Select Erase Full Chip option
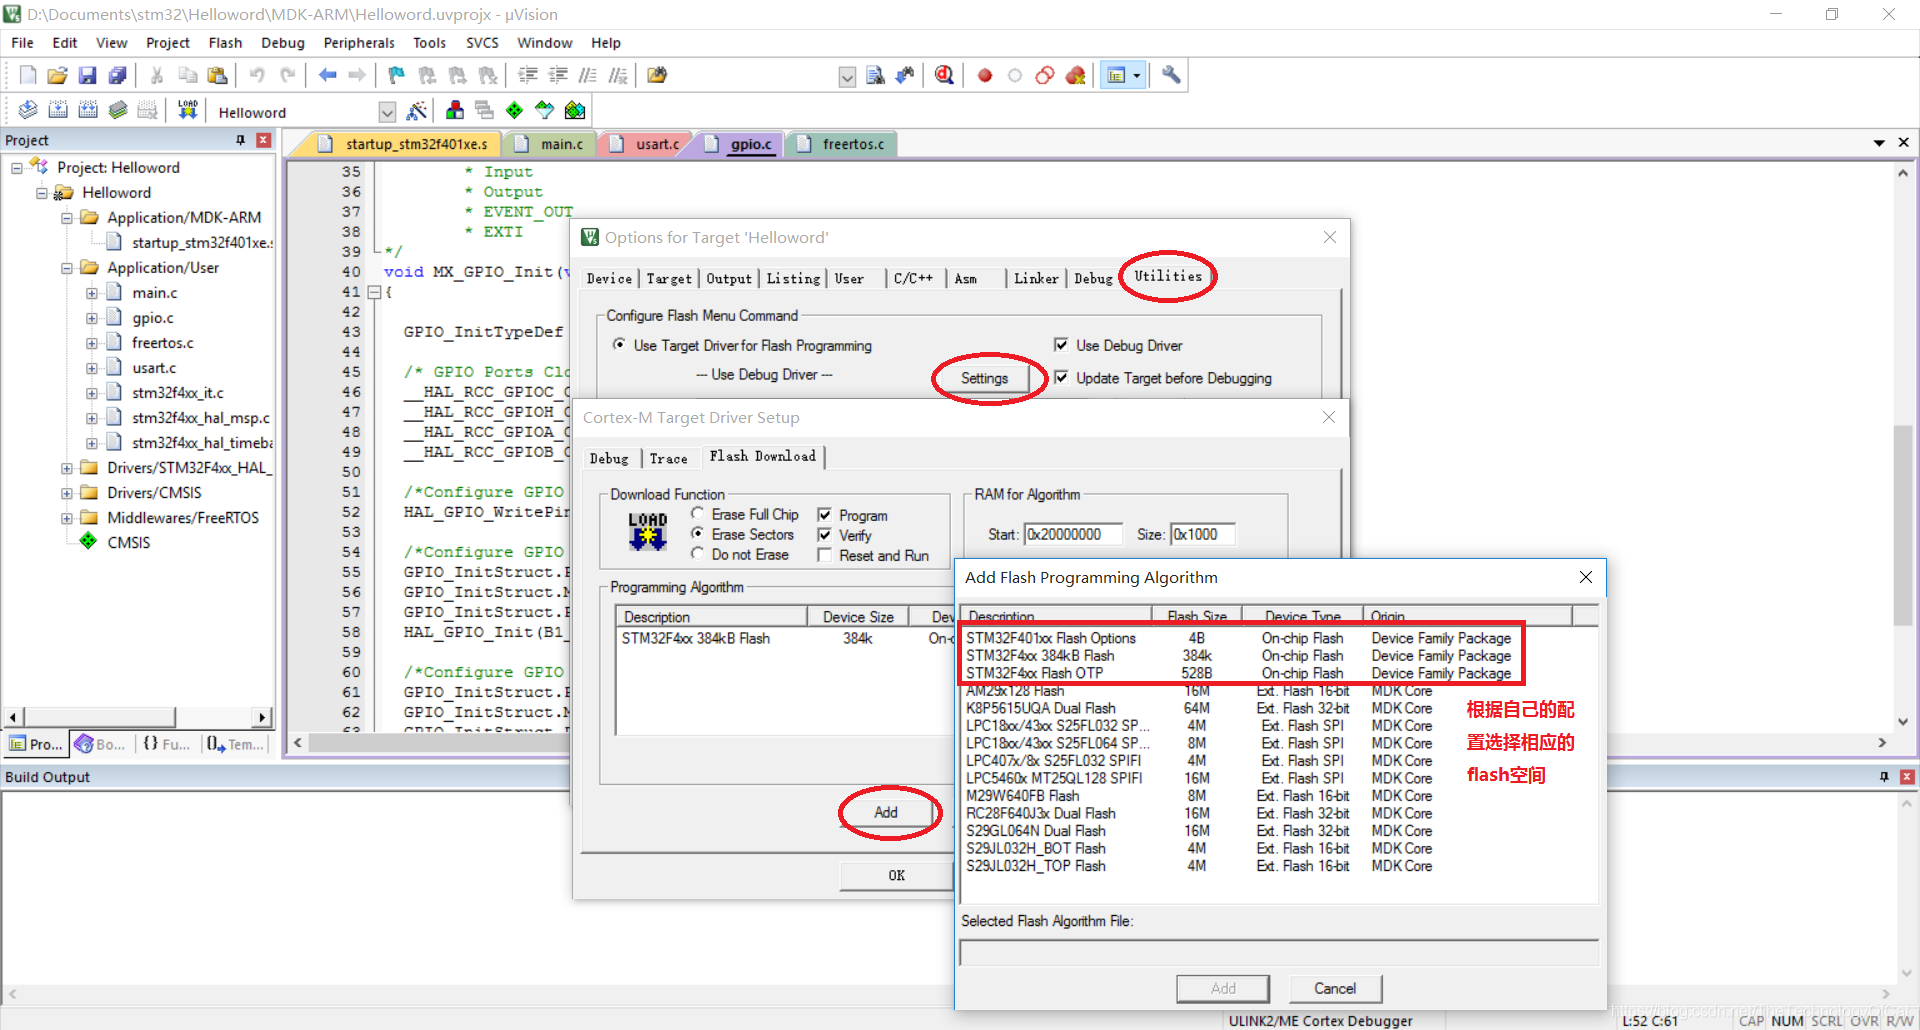1920x1030 pixels. pos(698,514)
